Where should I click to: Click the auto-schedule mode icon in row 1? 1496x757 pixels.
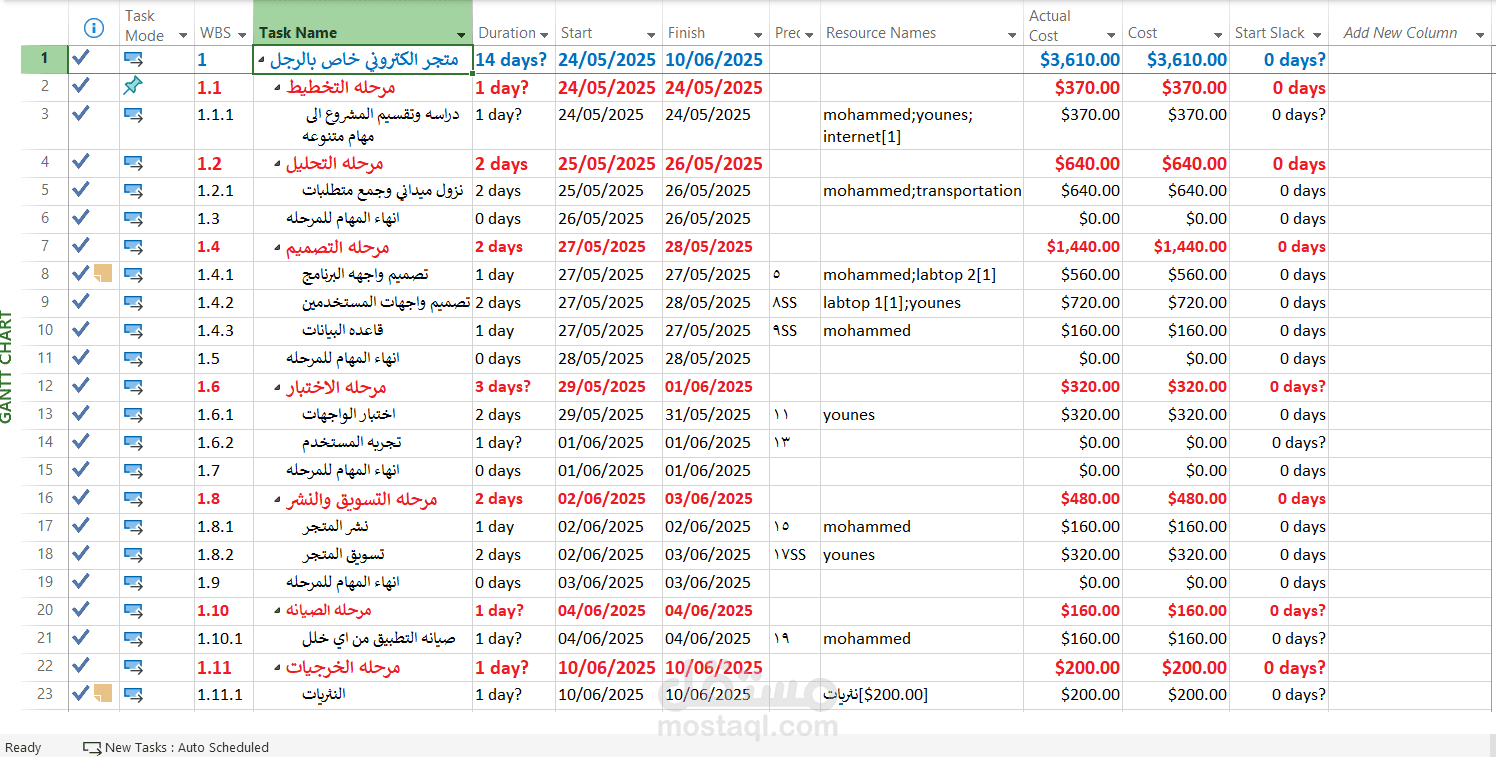pos(133,59)
